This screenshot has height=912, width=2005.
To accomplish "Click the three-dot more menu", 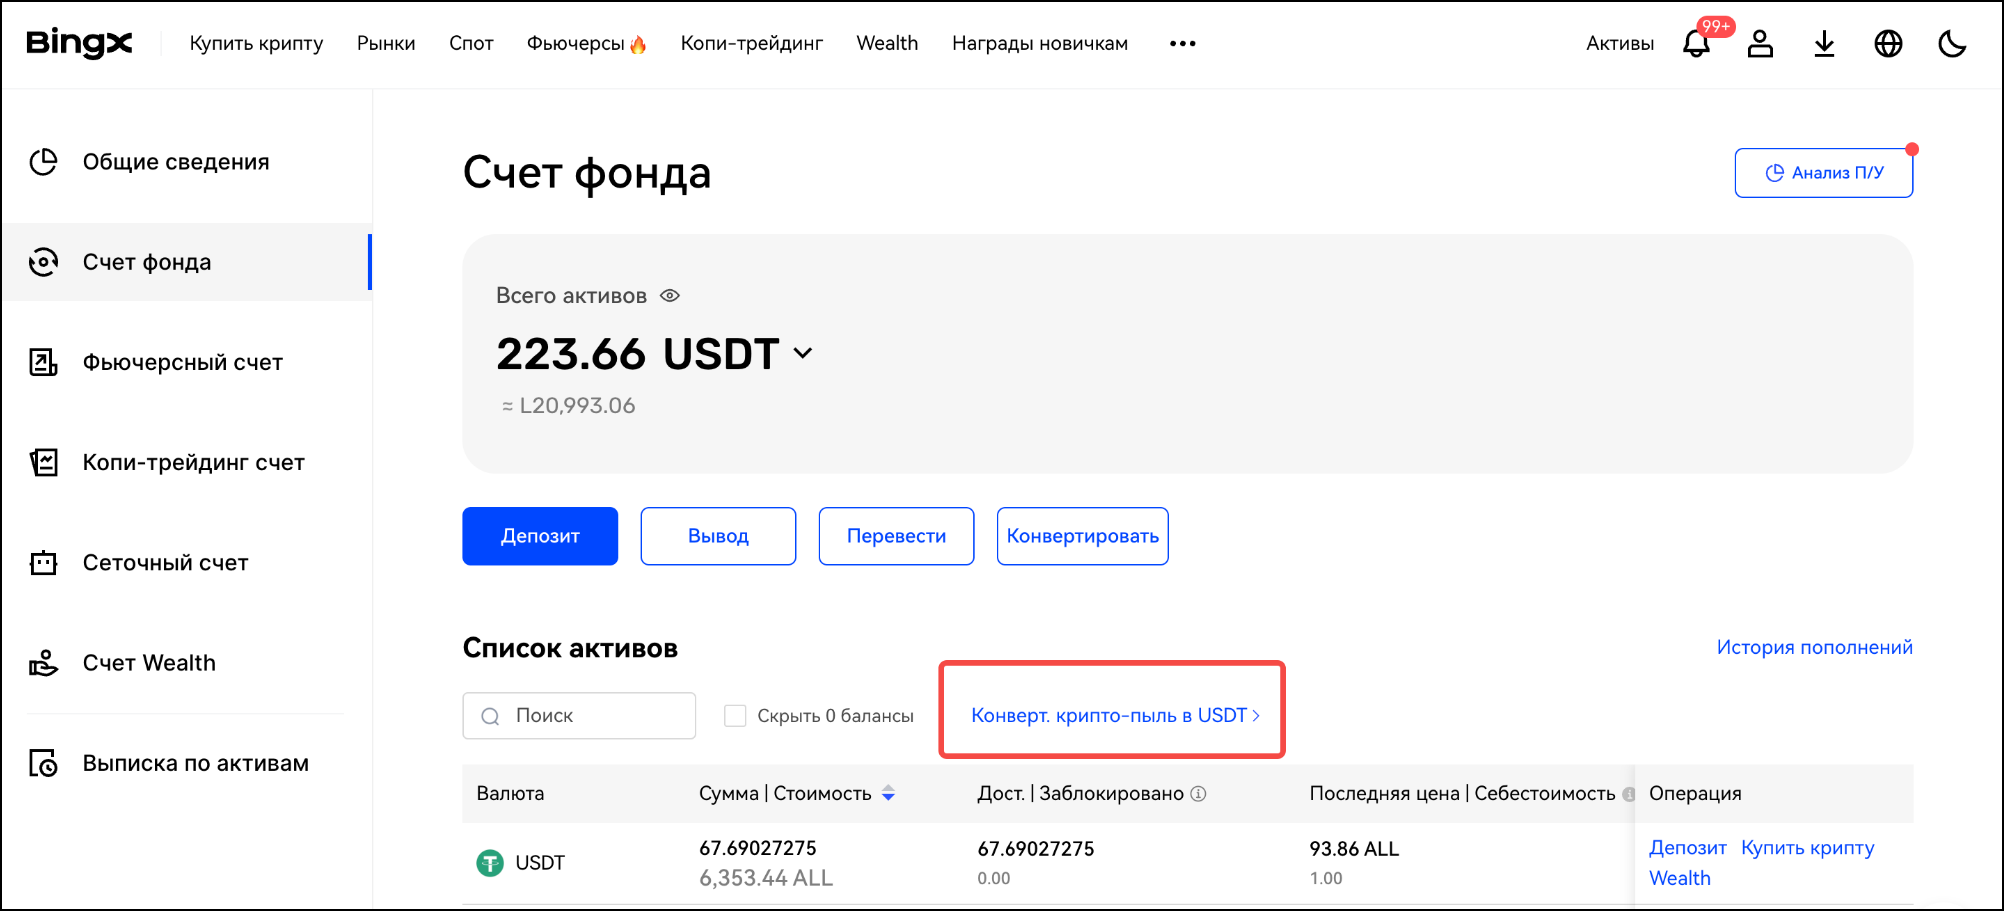I will [x=1183, y=44].
